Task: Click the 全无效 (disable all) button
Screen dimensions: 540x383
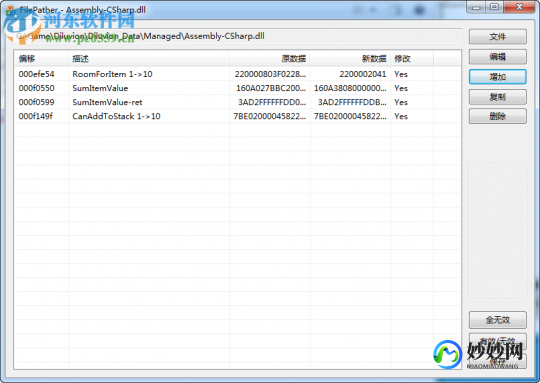Action: [498, 320]
